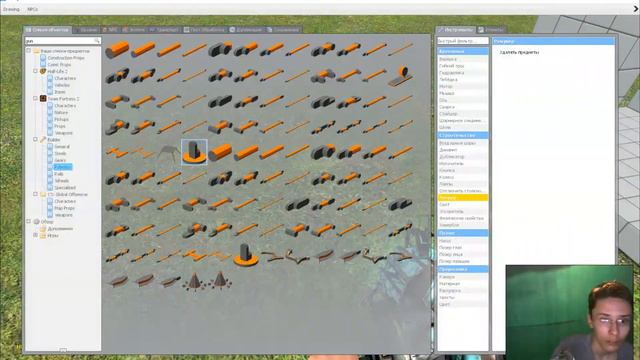640x360 pixels.
Task: Collapse the Team Fortress 2 tree node
Action: click(36, 98)
